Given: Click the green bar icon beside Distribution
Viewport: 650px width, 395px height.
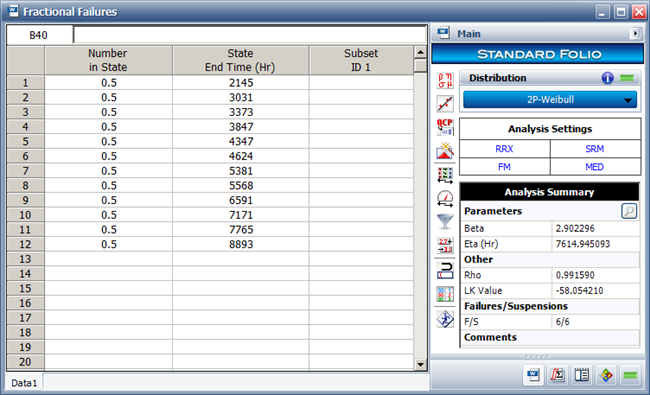Looking at the screenshot, I should tap(627, 78).
